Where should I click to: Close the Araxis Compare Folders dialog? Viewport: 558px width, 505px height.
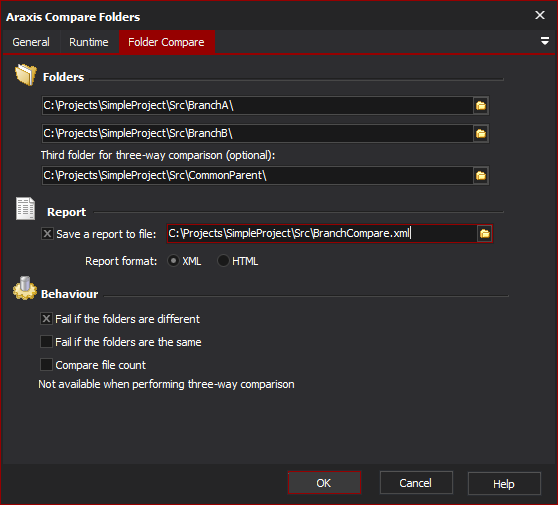point(540,15)
